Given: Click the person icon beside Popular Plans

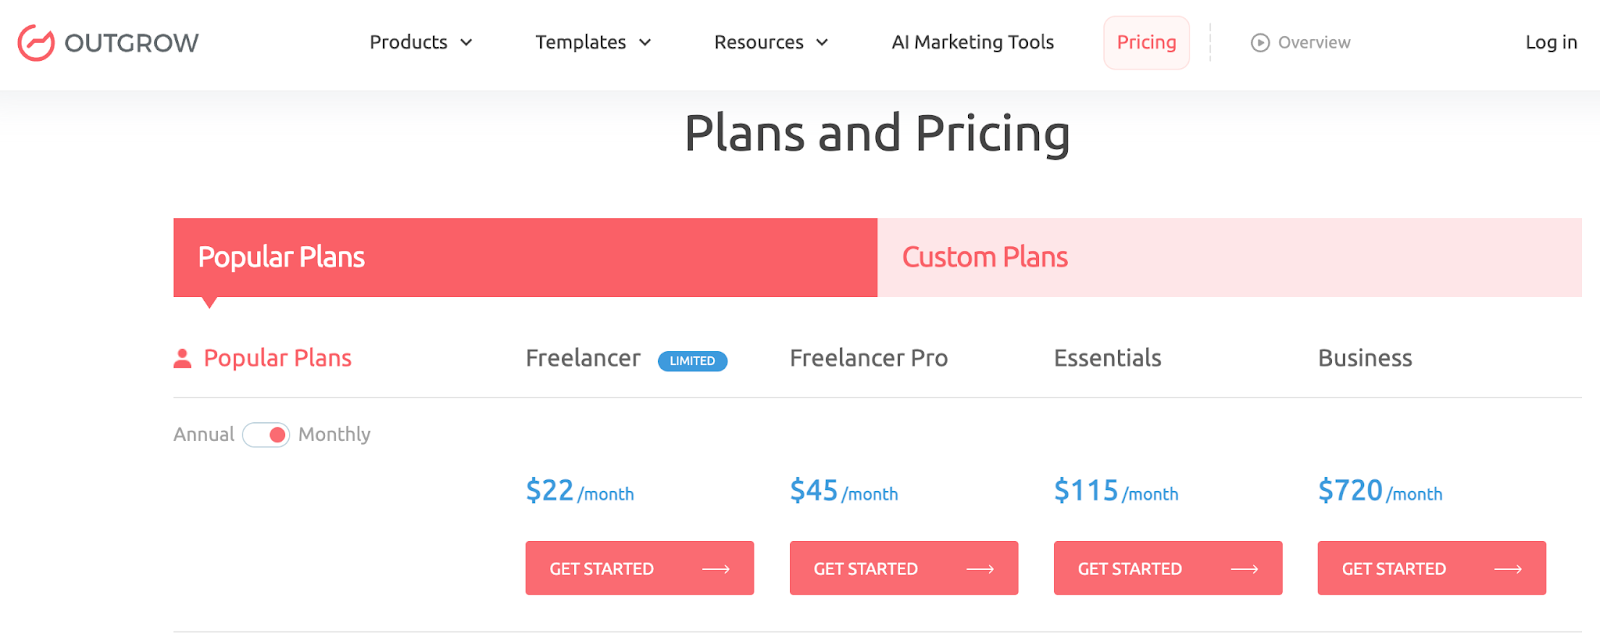Looking at the screenshot, I should tap(182, 359).
